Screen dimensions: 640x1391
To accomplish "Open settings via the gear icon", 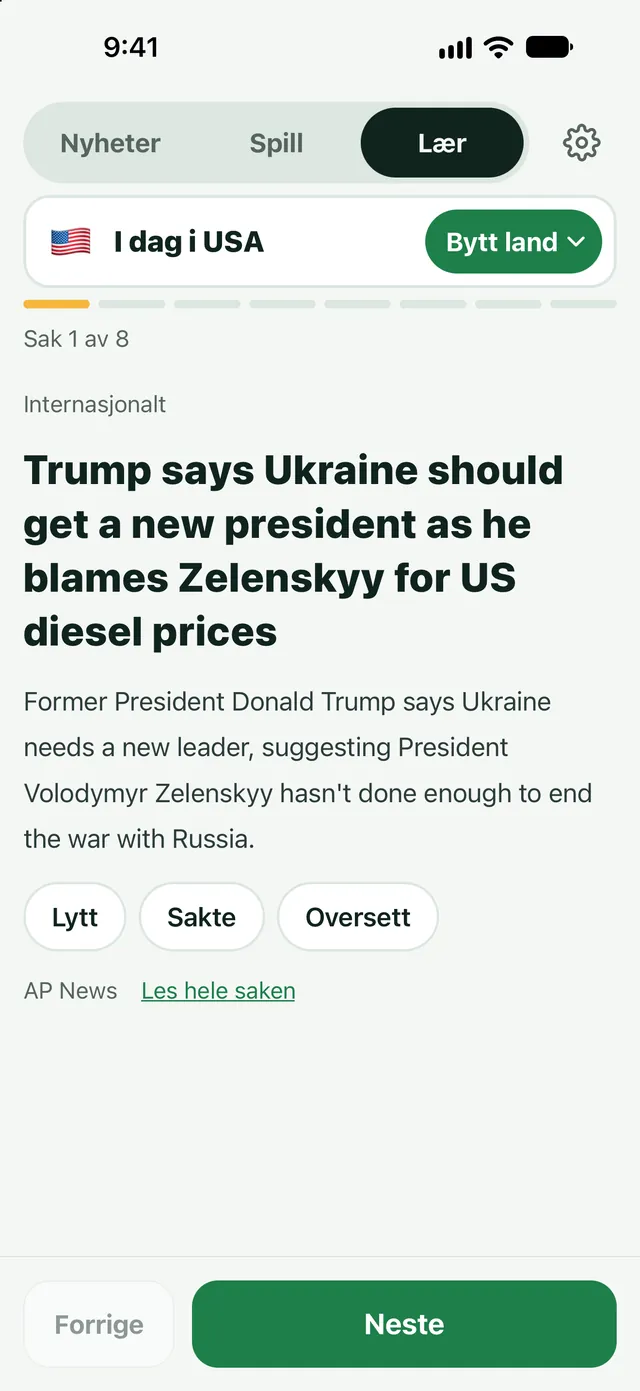I will point(581,143).
